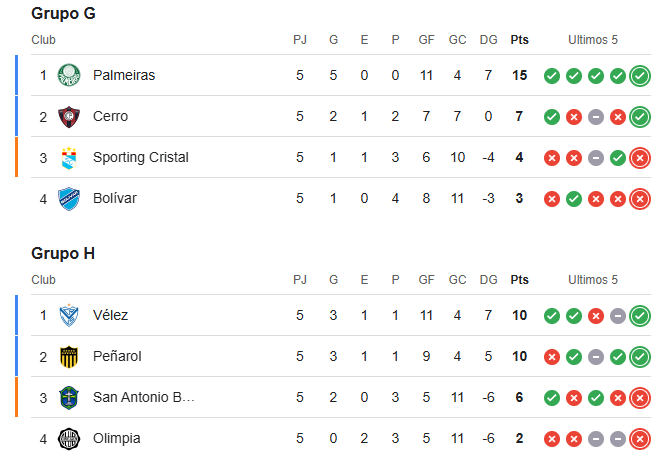Click Palmeiras' most recent win icon
The image size is (665, 457).
point(640,76)
